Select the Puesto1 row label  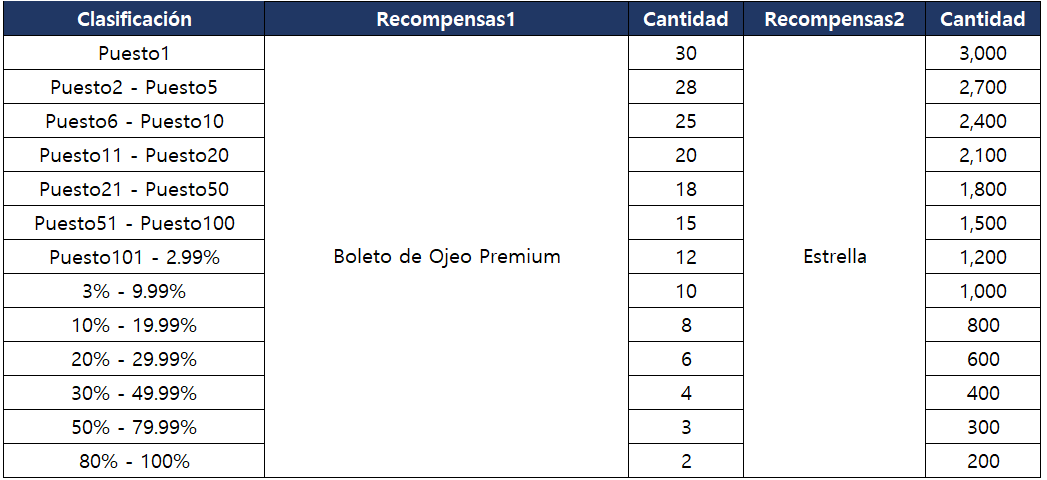pyautogui.click(x=134, y=53)
